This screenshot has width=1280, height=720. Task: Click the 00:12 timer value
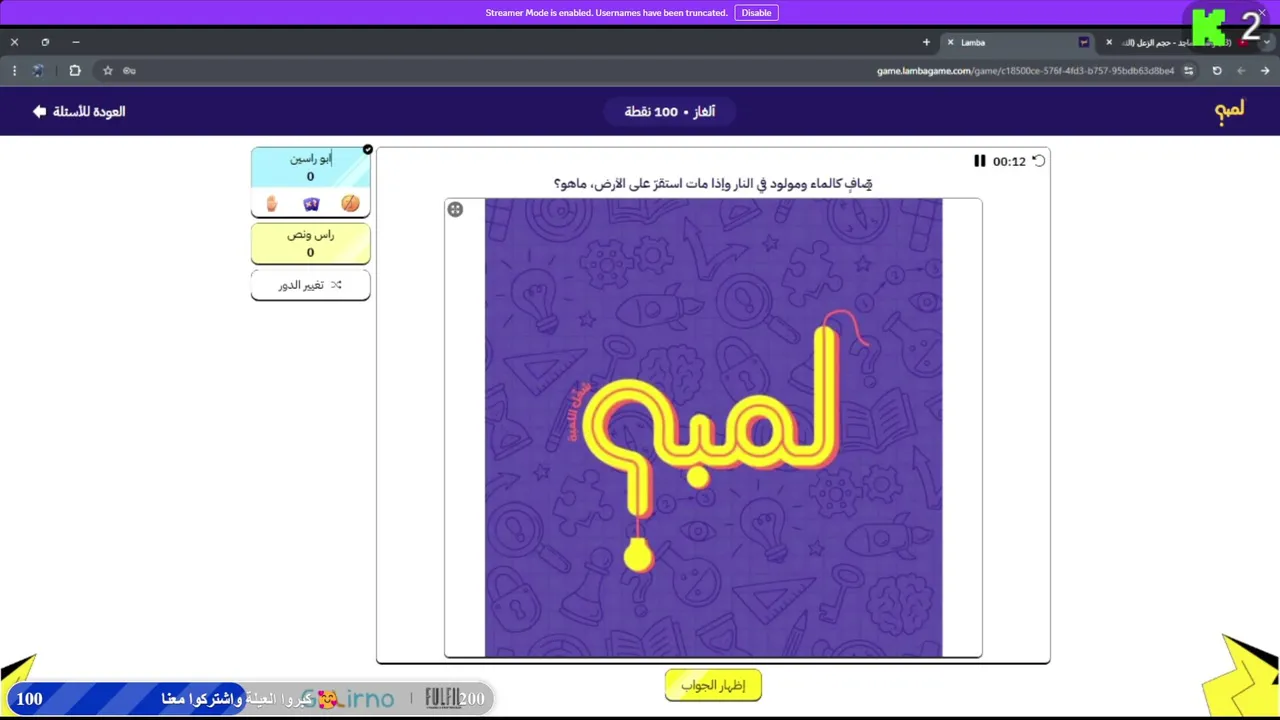pyautogui.click(x=1009, y=161)
